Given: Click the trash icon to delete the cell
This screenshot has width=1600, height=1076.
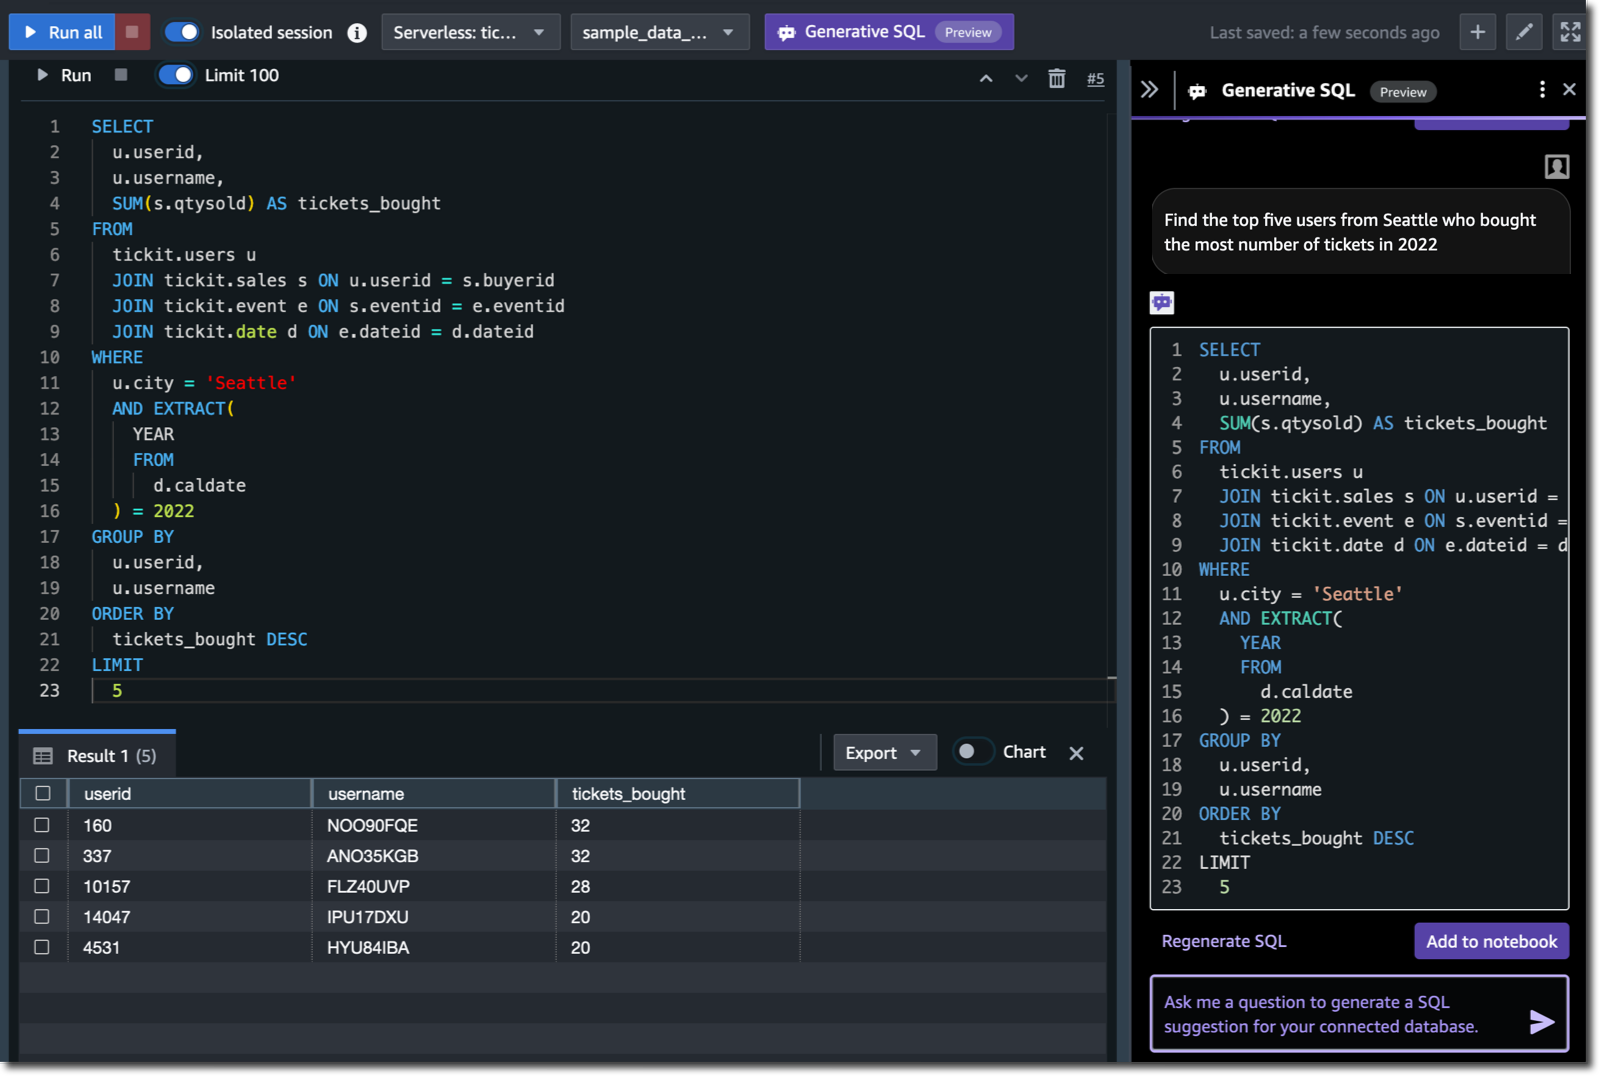Looking at the screenshot, I should 1056,78.
